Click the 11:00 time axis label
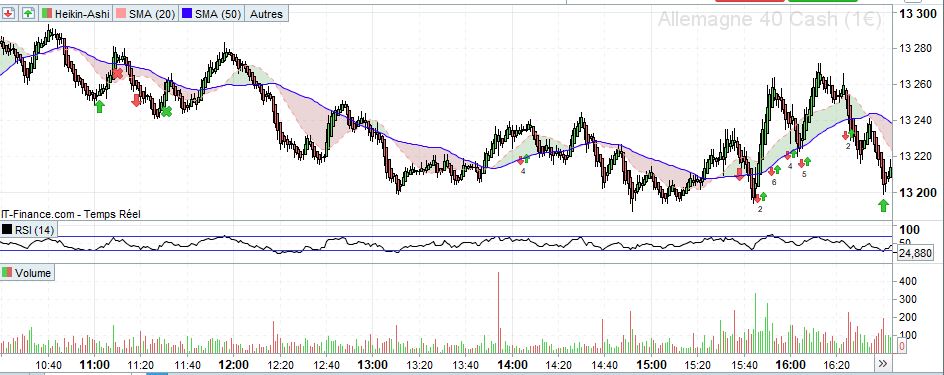Image resolution: width=944 pixels, height=375 pixels. [x=95, y=365]
